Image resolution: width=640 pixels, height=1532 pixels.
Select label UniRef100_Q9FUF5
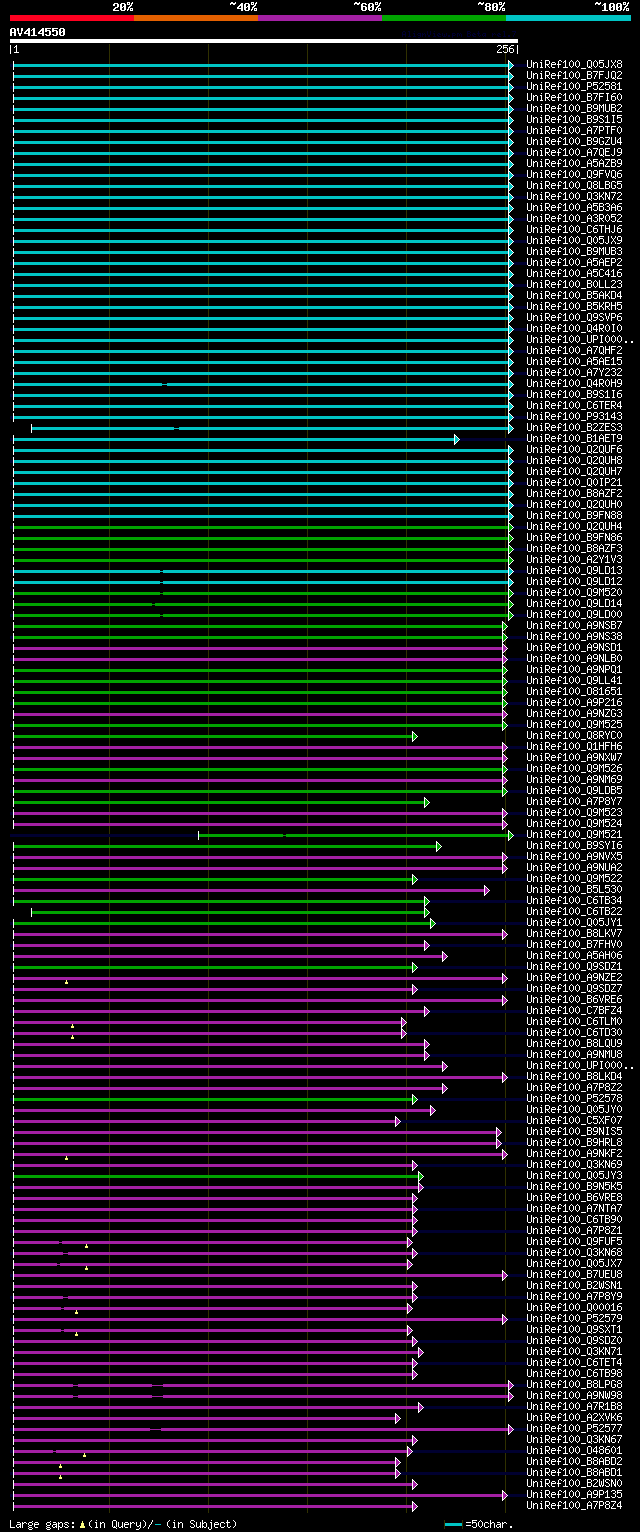tap(574, 1241)
